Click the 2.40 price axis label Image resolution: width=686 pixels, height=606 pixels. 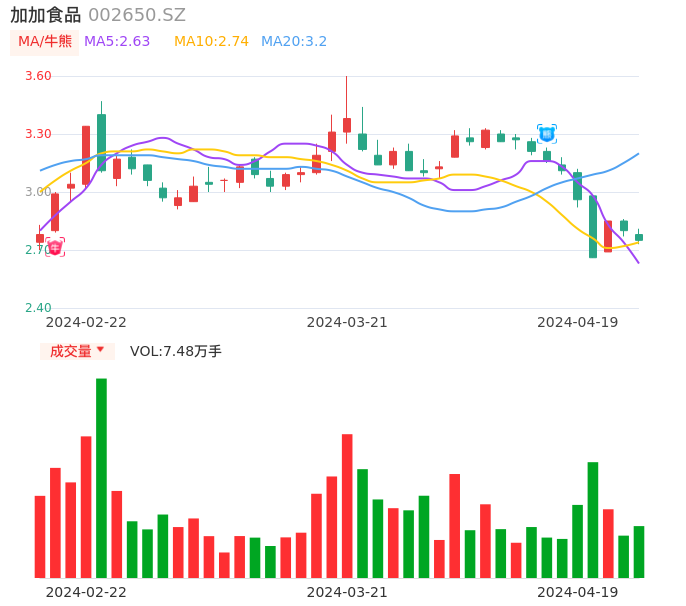click(x=37, y=308)
